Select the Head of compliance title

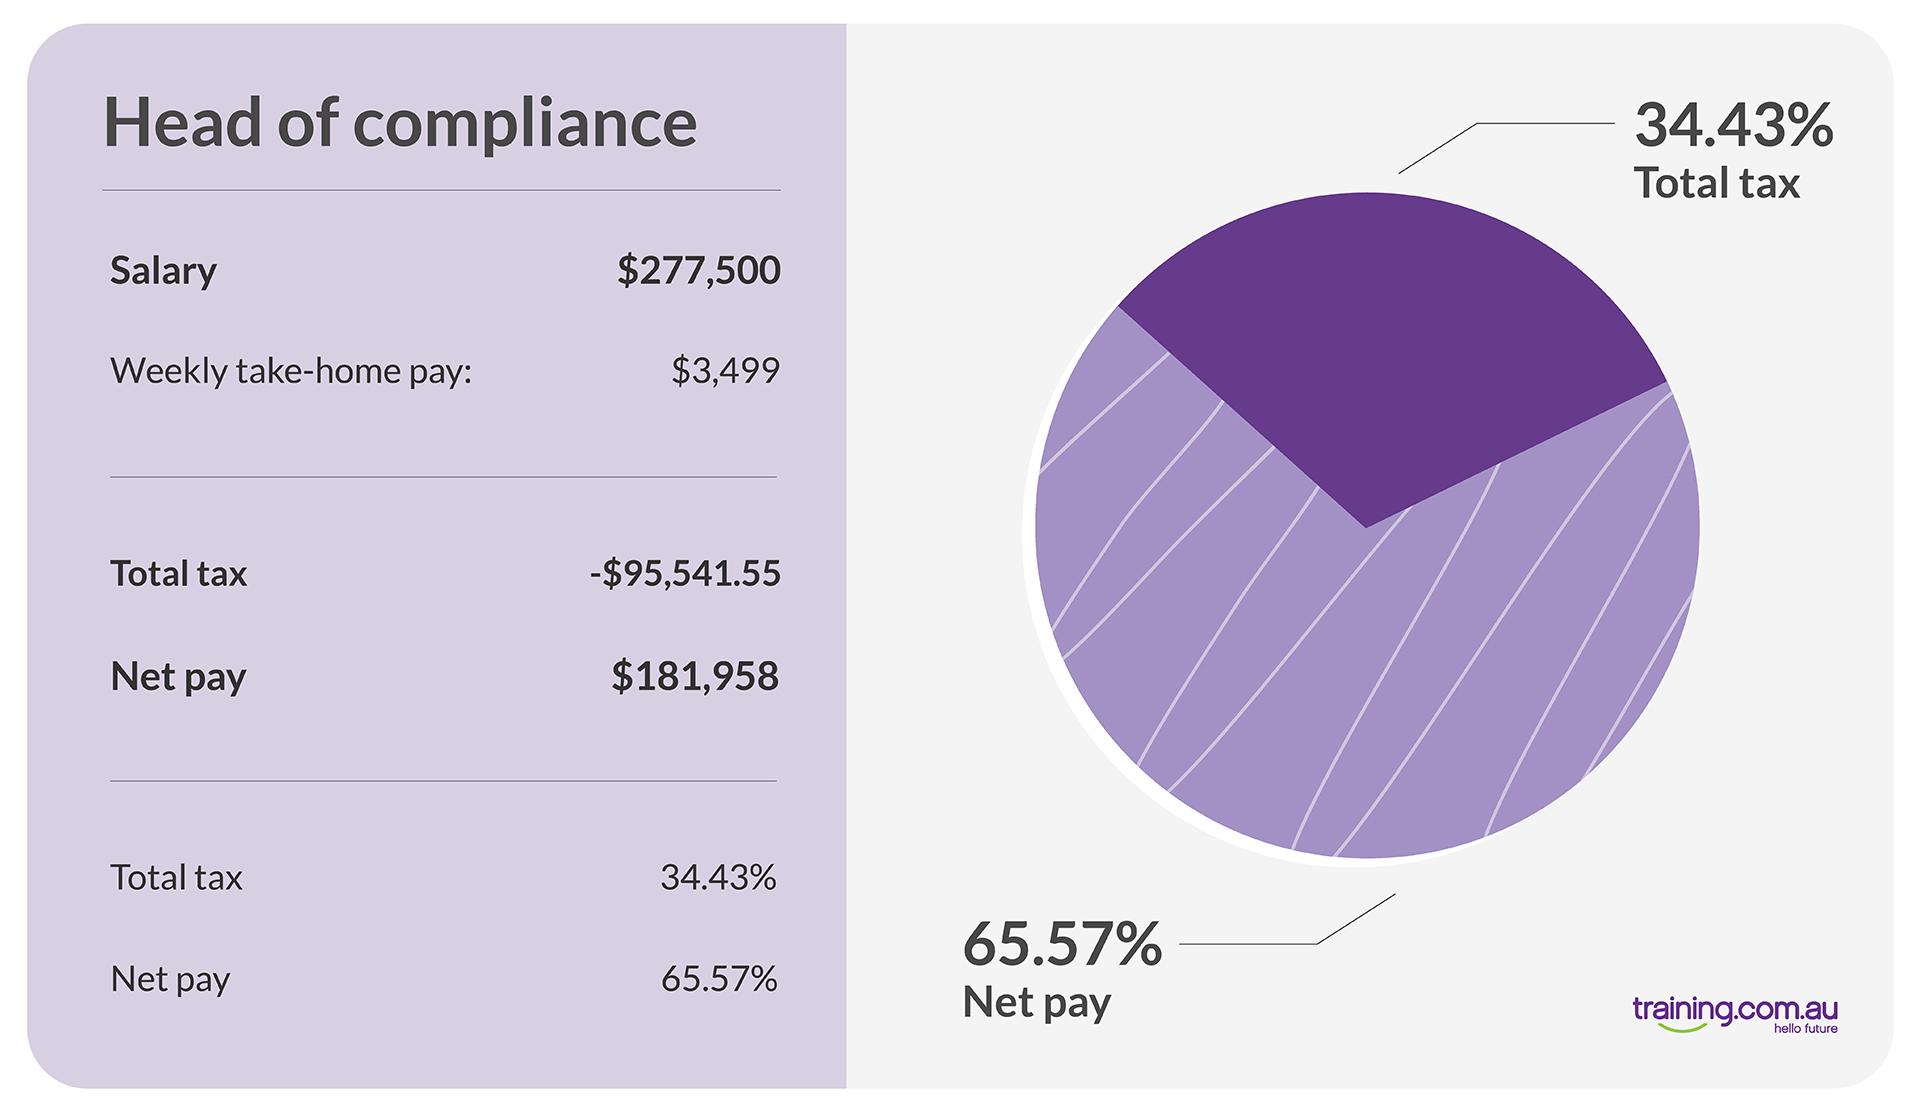click(400, 123)
